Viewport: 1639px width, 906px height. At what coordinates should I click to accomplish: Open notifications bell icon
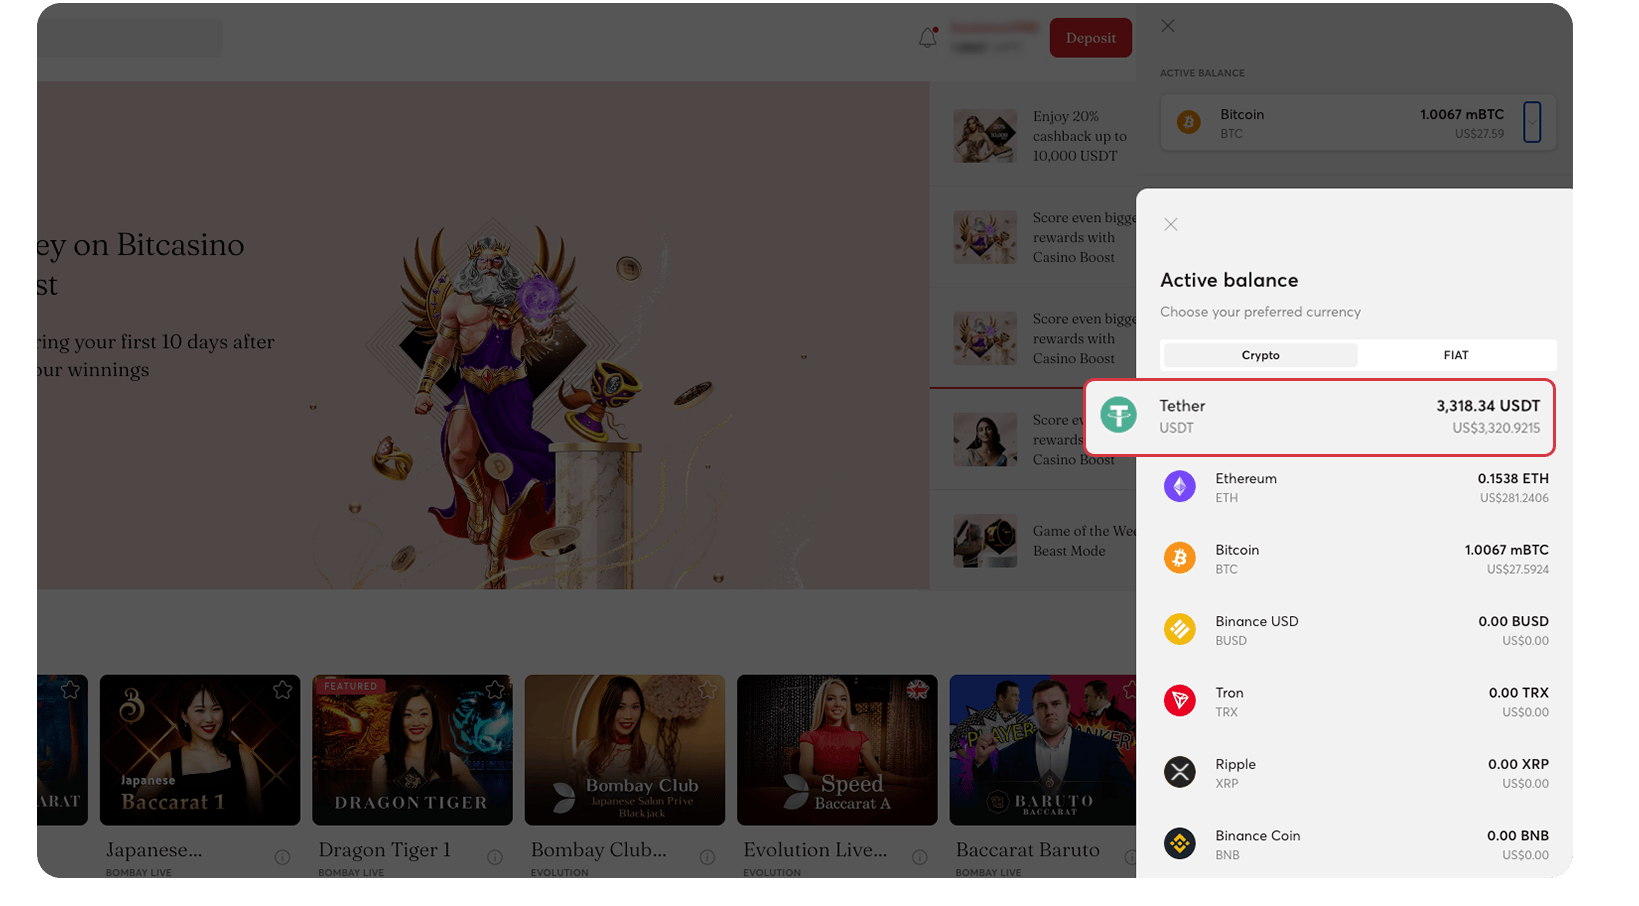click(x=928, y=38)
